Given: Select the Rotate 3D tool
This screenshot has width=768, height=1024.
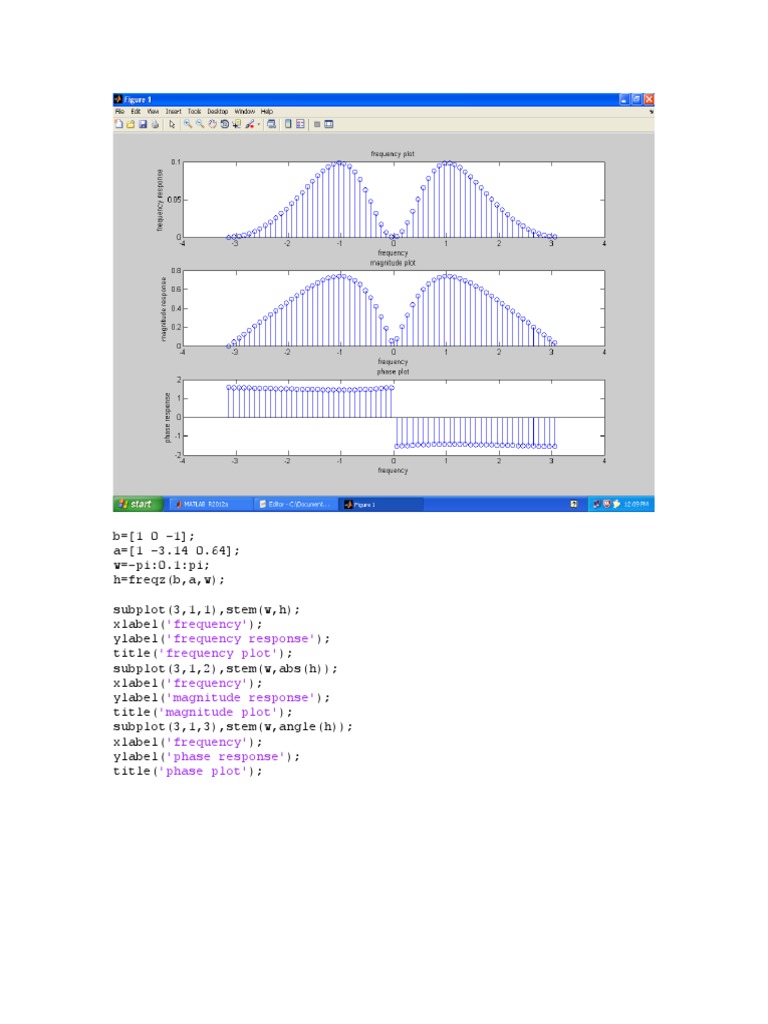Looking at the screenshot, I should coord(225,124).
